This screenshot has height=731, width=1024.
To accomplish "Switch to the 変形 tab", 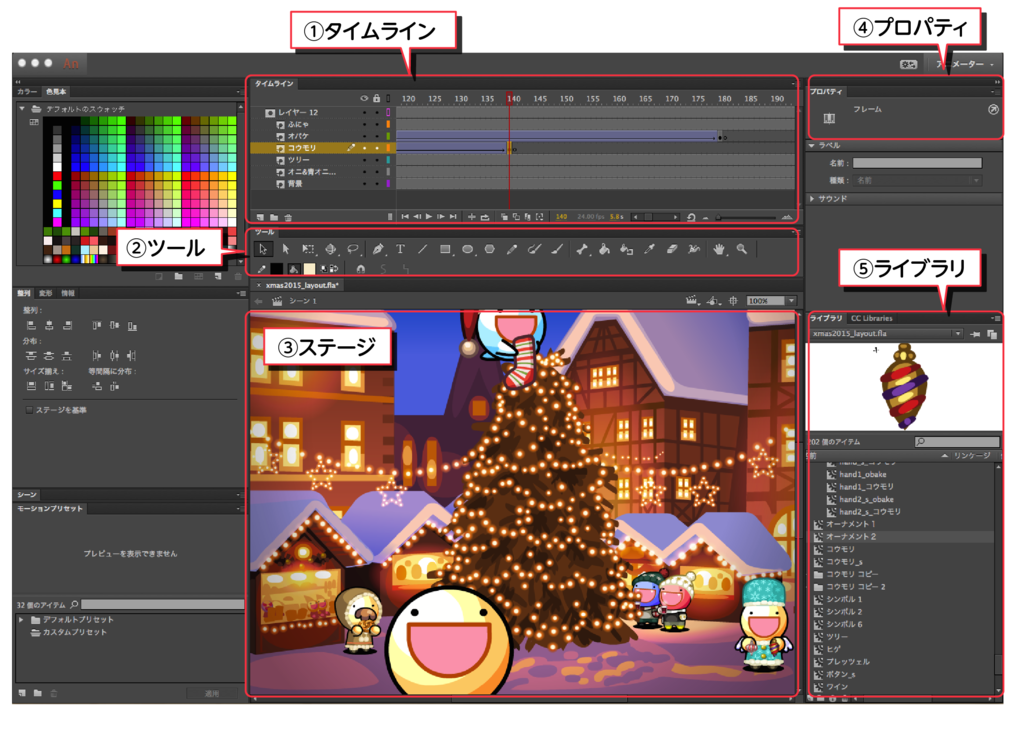I will pyautogui.click(x=46, y=293).
